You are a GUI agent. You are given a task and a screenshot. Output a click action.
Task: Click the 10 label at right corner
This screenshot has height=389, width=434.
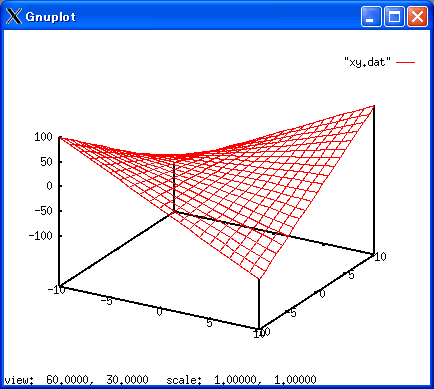click(x=380, y=256)
